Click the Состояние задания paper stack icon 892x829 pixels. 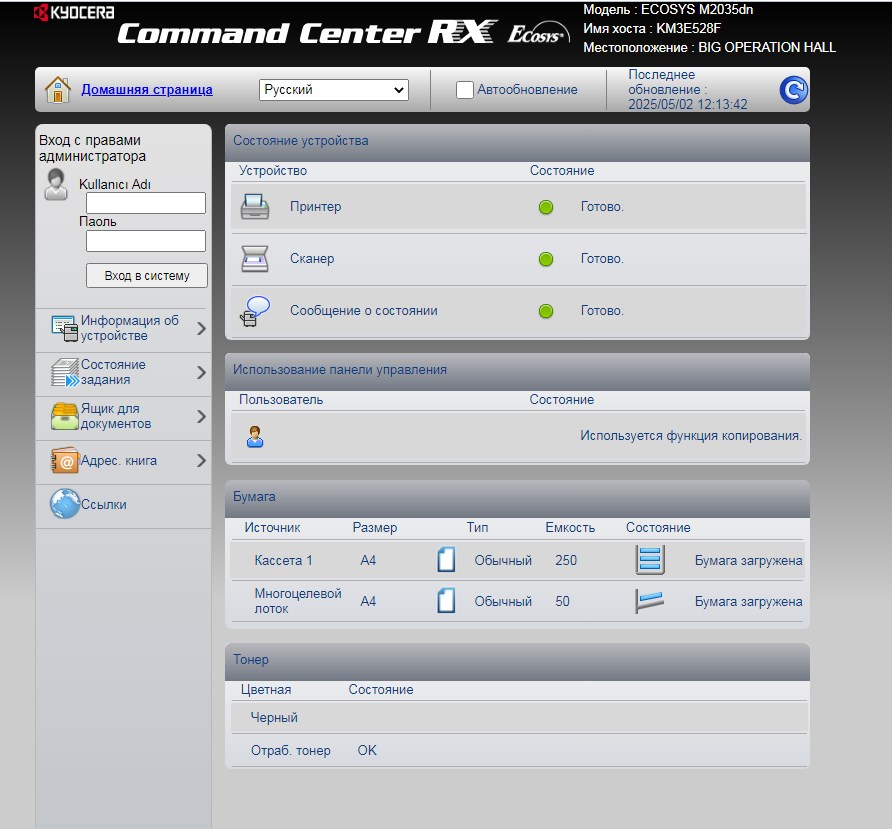point(65,372)
